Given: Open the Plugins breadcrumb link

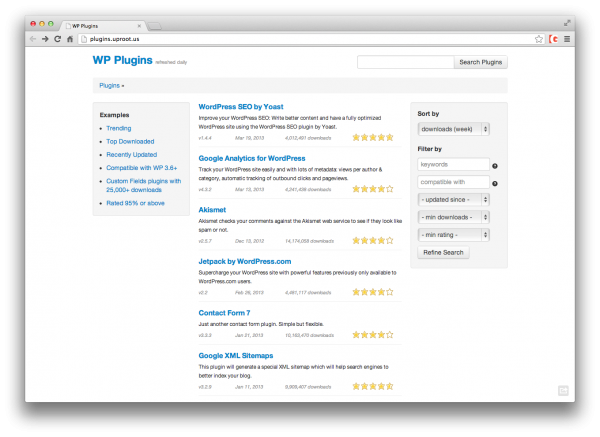Looking at the screenshot, I should (x=109, y=85).
